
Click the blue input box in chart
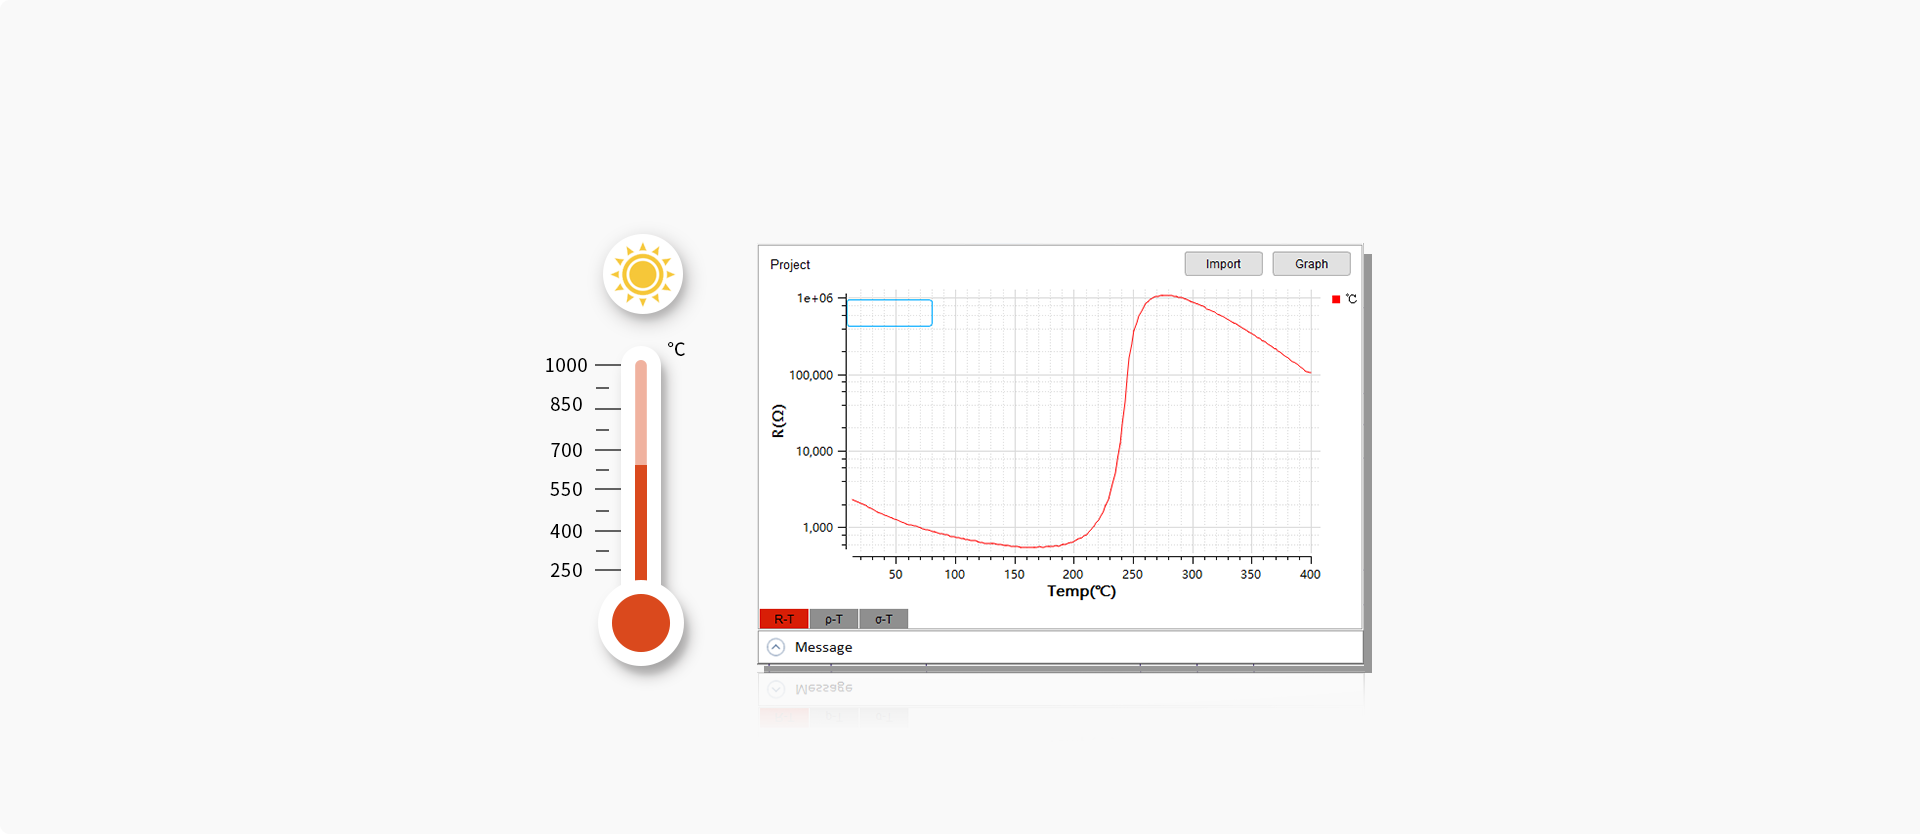click(x=890, y=313)
